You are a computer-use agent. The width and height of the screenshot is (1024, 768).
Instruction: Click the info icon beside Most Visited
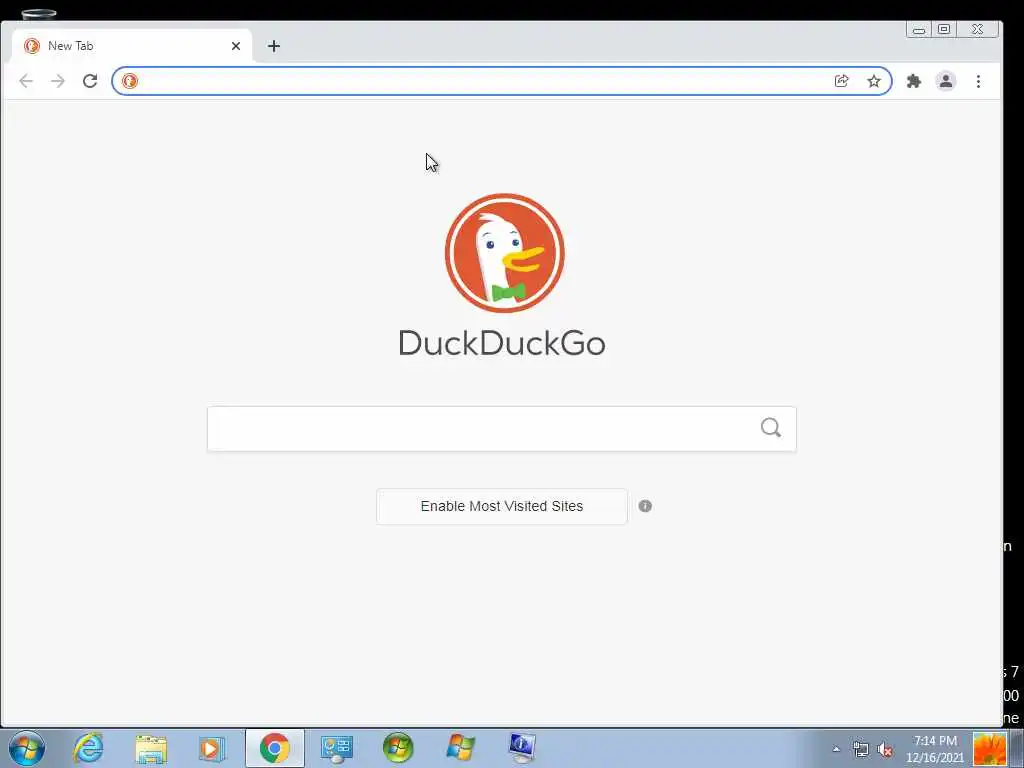point(645,506)
